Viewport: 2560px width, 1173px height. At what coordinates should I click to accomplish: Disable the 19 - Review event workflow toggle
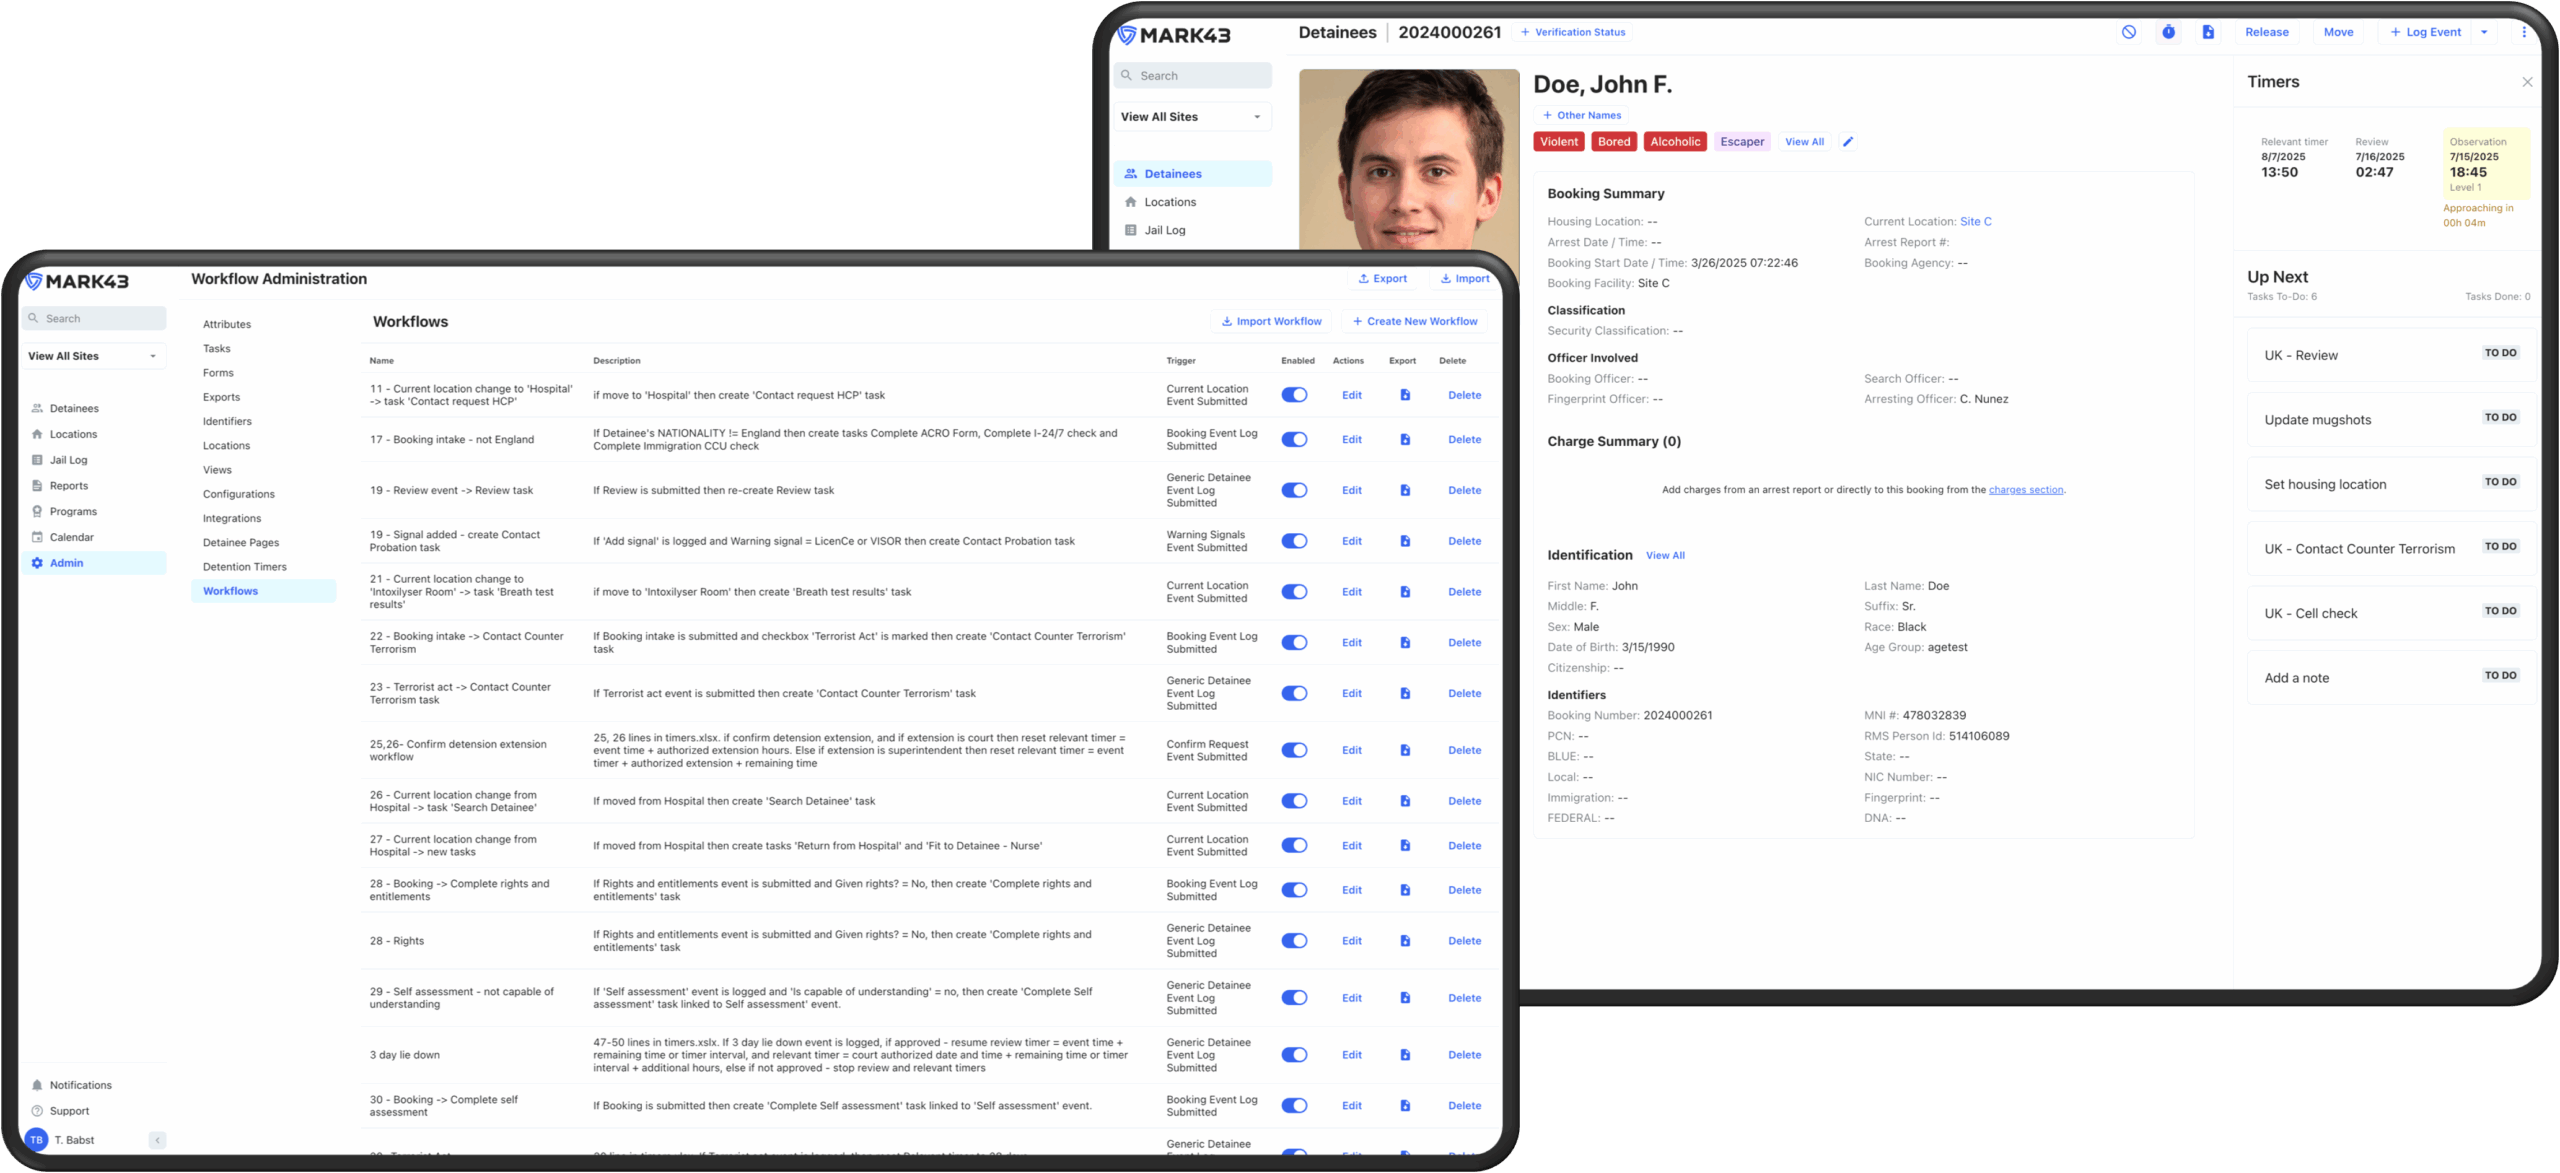[1294, 490]
